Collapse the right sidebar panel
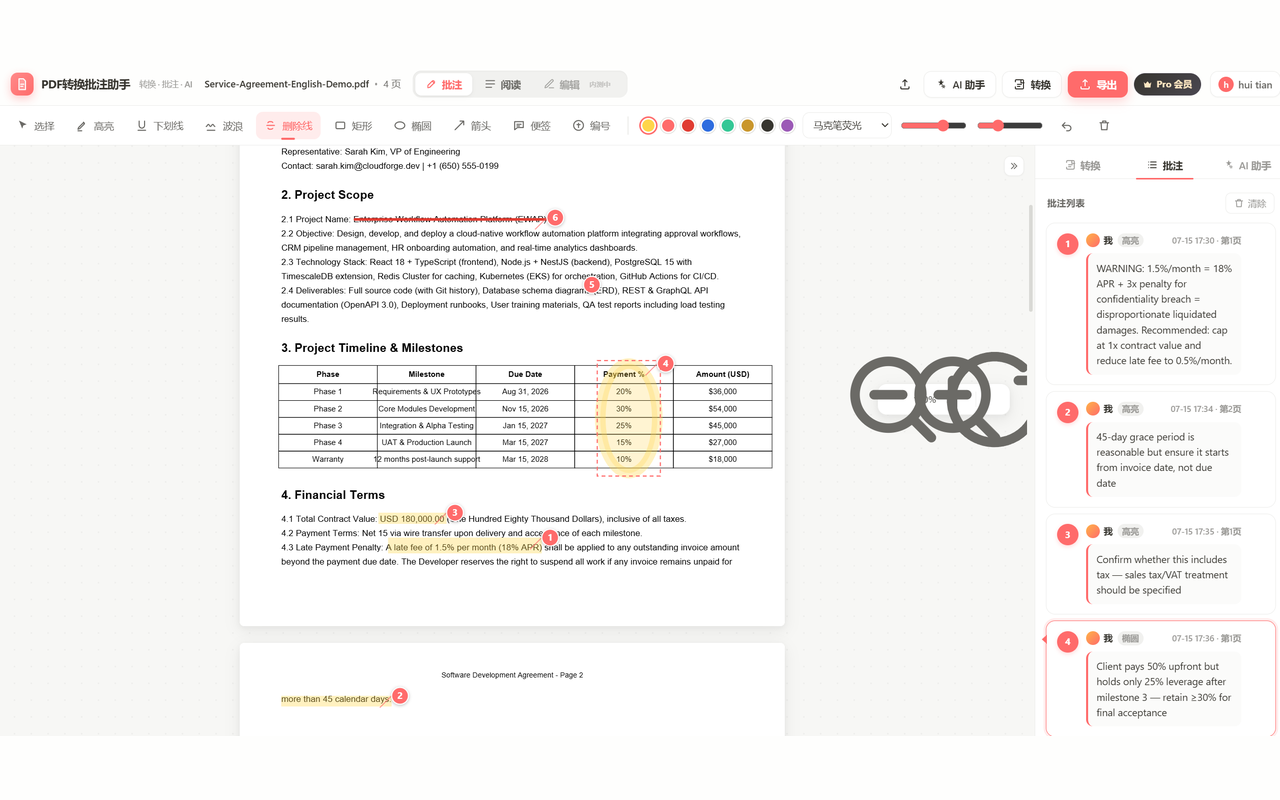 pos(1014,166)
